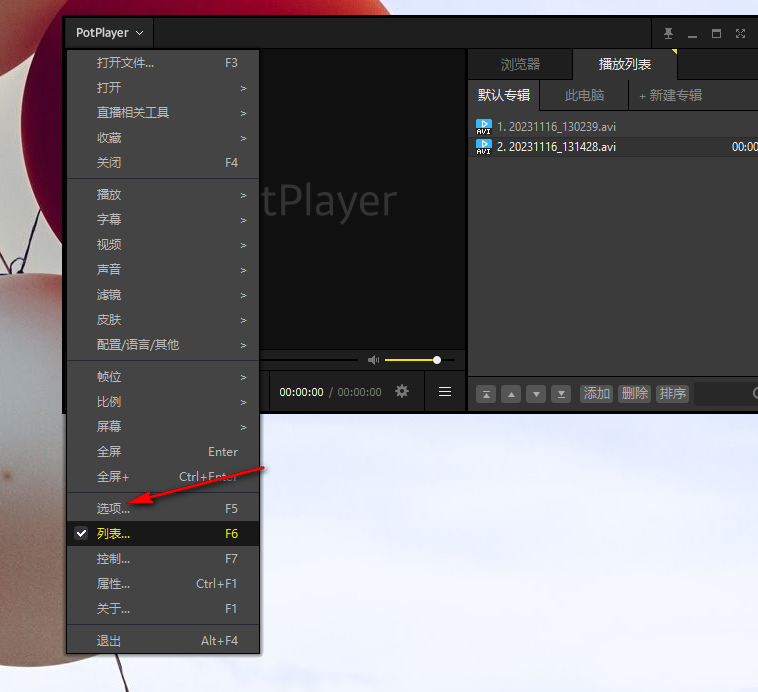Expand the 配置/语言/其他 submenu
Viewport: 758px width, 692px height.
coord(163,345)
